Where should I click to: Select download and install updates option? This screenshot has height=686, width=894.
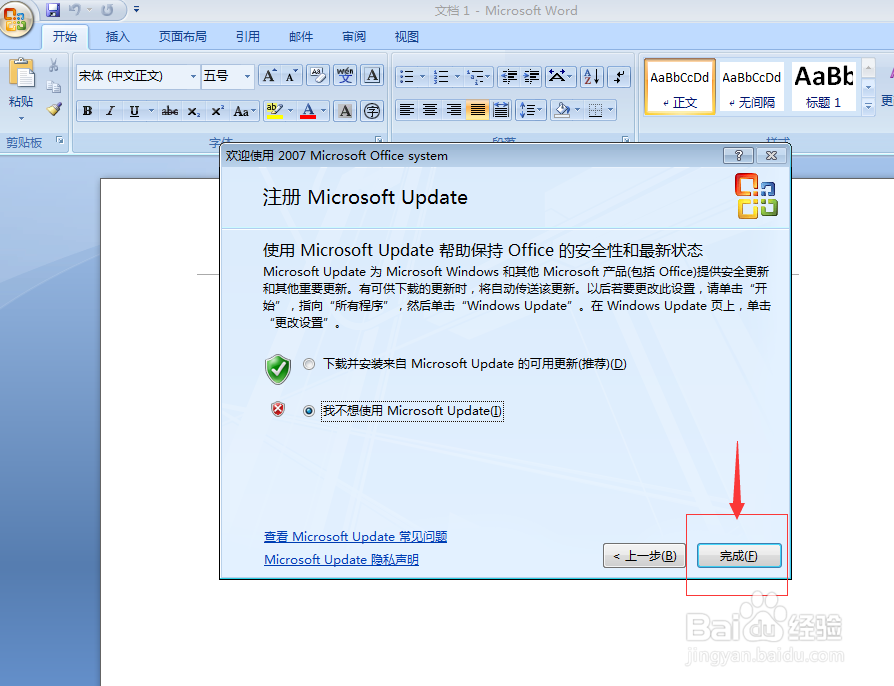pos(308,364)
